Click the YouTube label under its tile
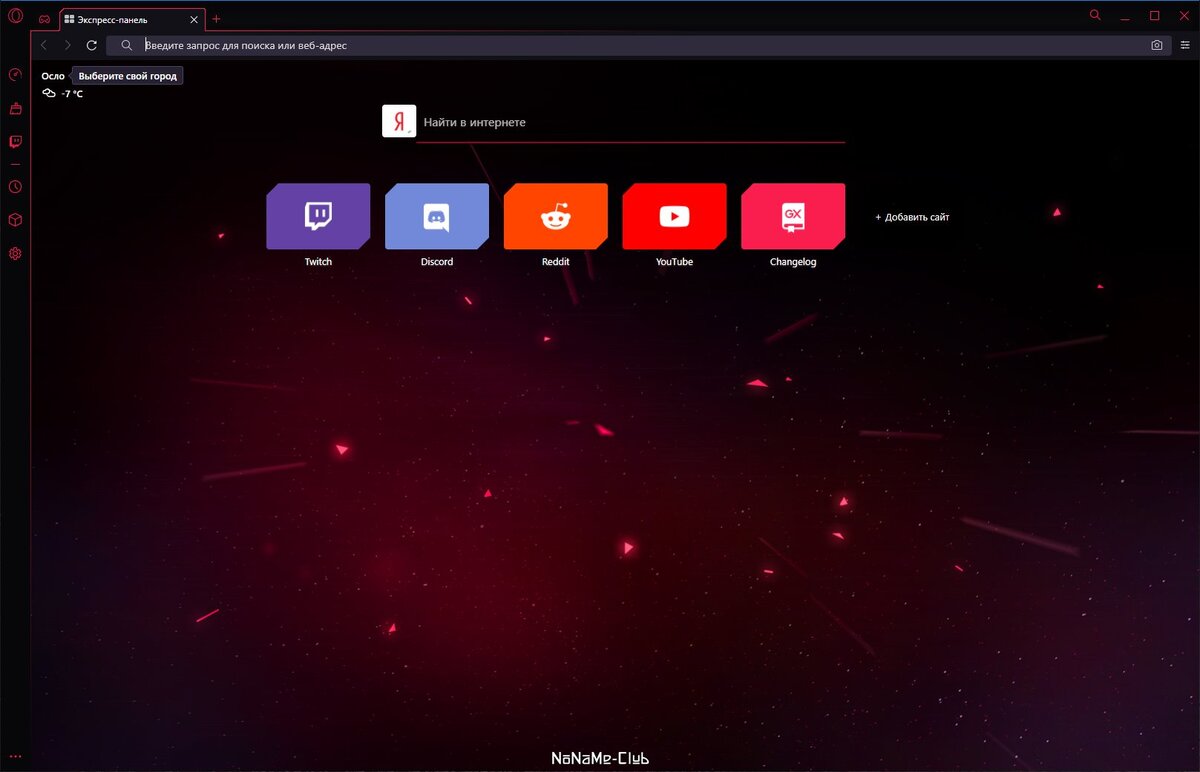1200x772 pixels. point(674,262)
